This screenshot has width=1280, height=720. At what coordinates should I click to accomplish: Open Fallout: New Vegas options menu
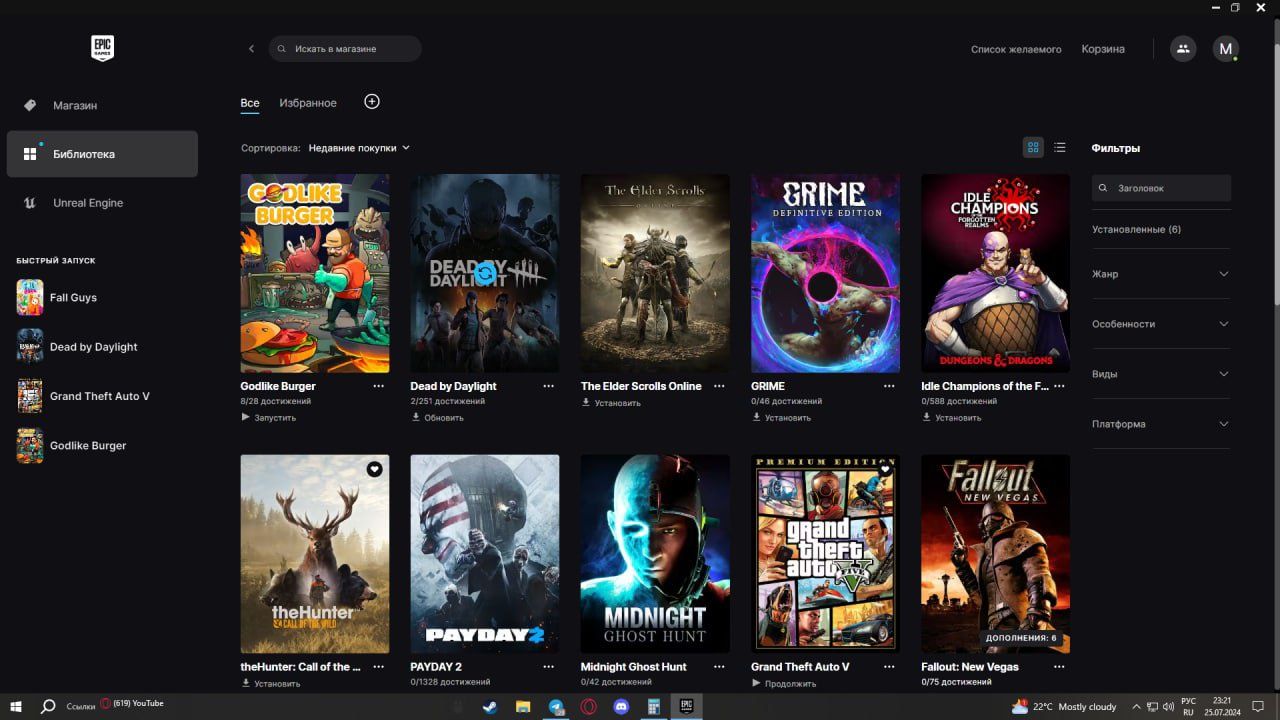[x=1059, y=667]
